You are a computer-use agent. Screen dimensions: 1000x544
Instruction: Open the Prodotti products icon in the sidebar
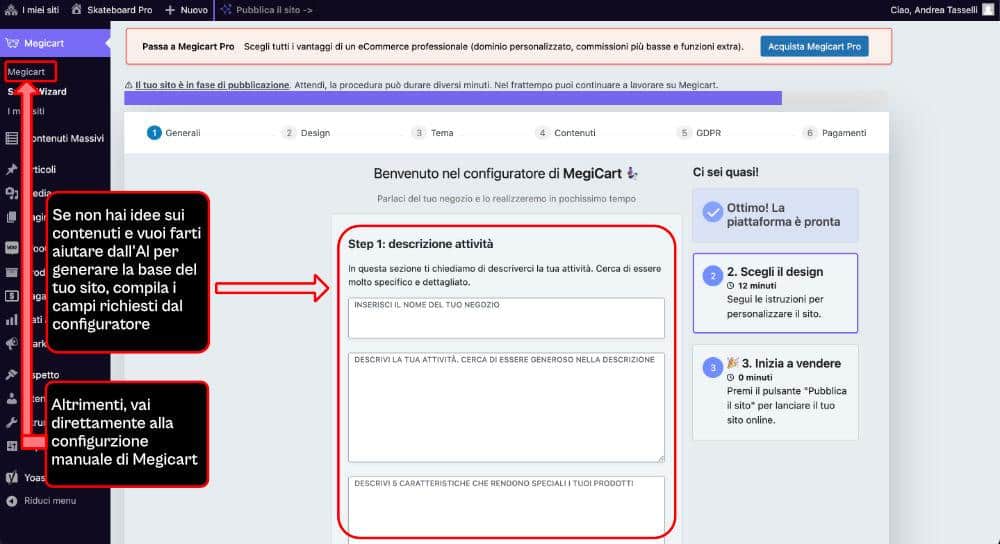tap(11, 272)
